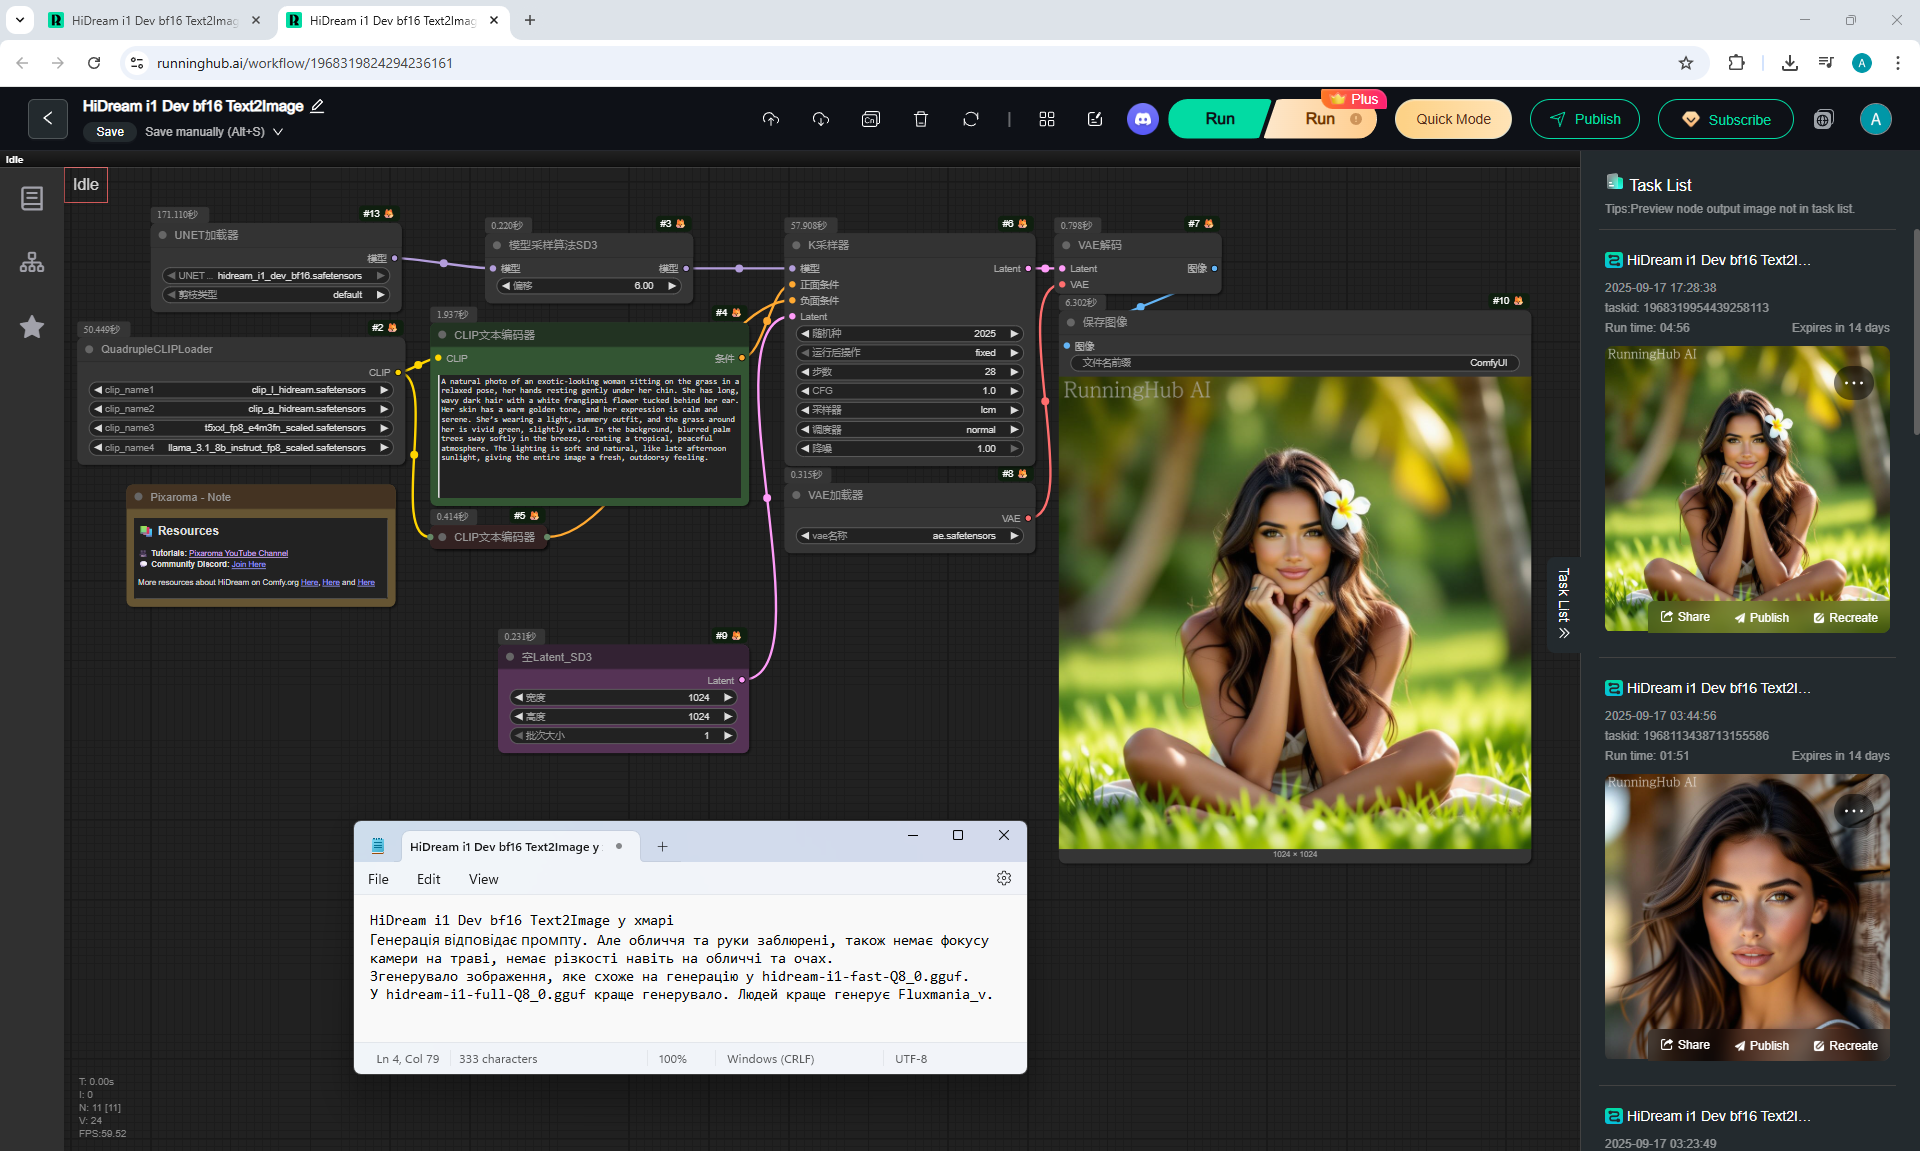Open the Discord icon button
1920x1151 pixels.
pos(1142,119)
